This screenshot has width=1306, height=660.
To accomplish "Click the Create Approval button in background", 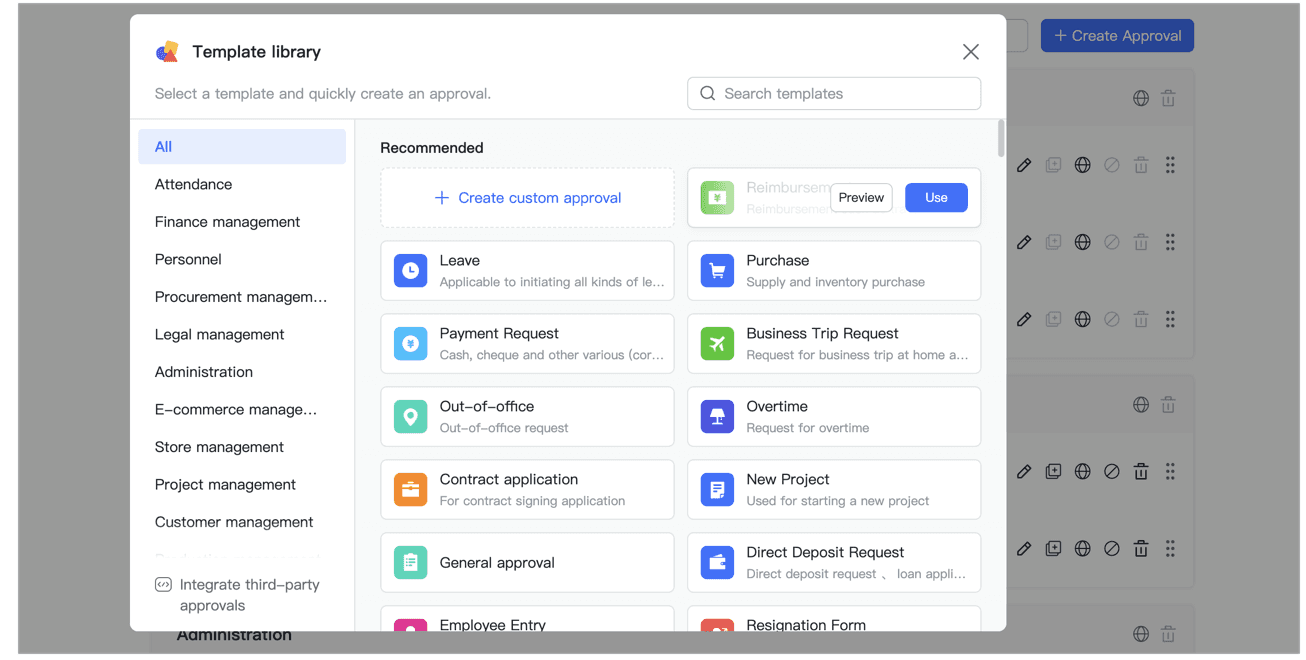I will [x=1117, y=36].
